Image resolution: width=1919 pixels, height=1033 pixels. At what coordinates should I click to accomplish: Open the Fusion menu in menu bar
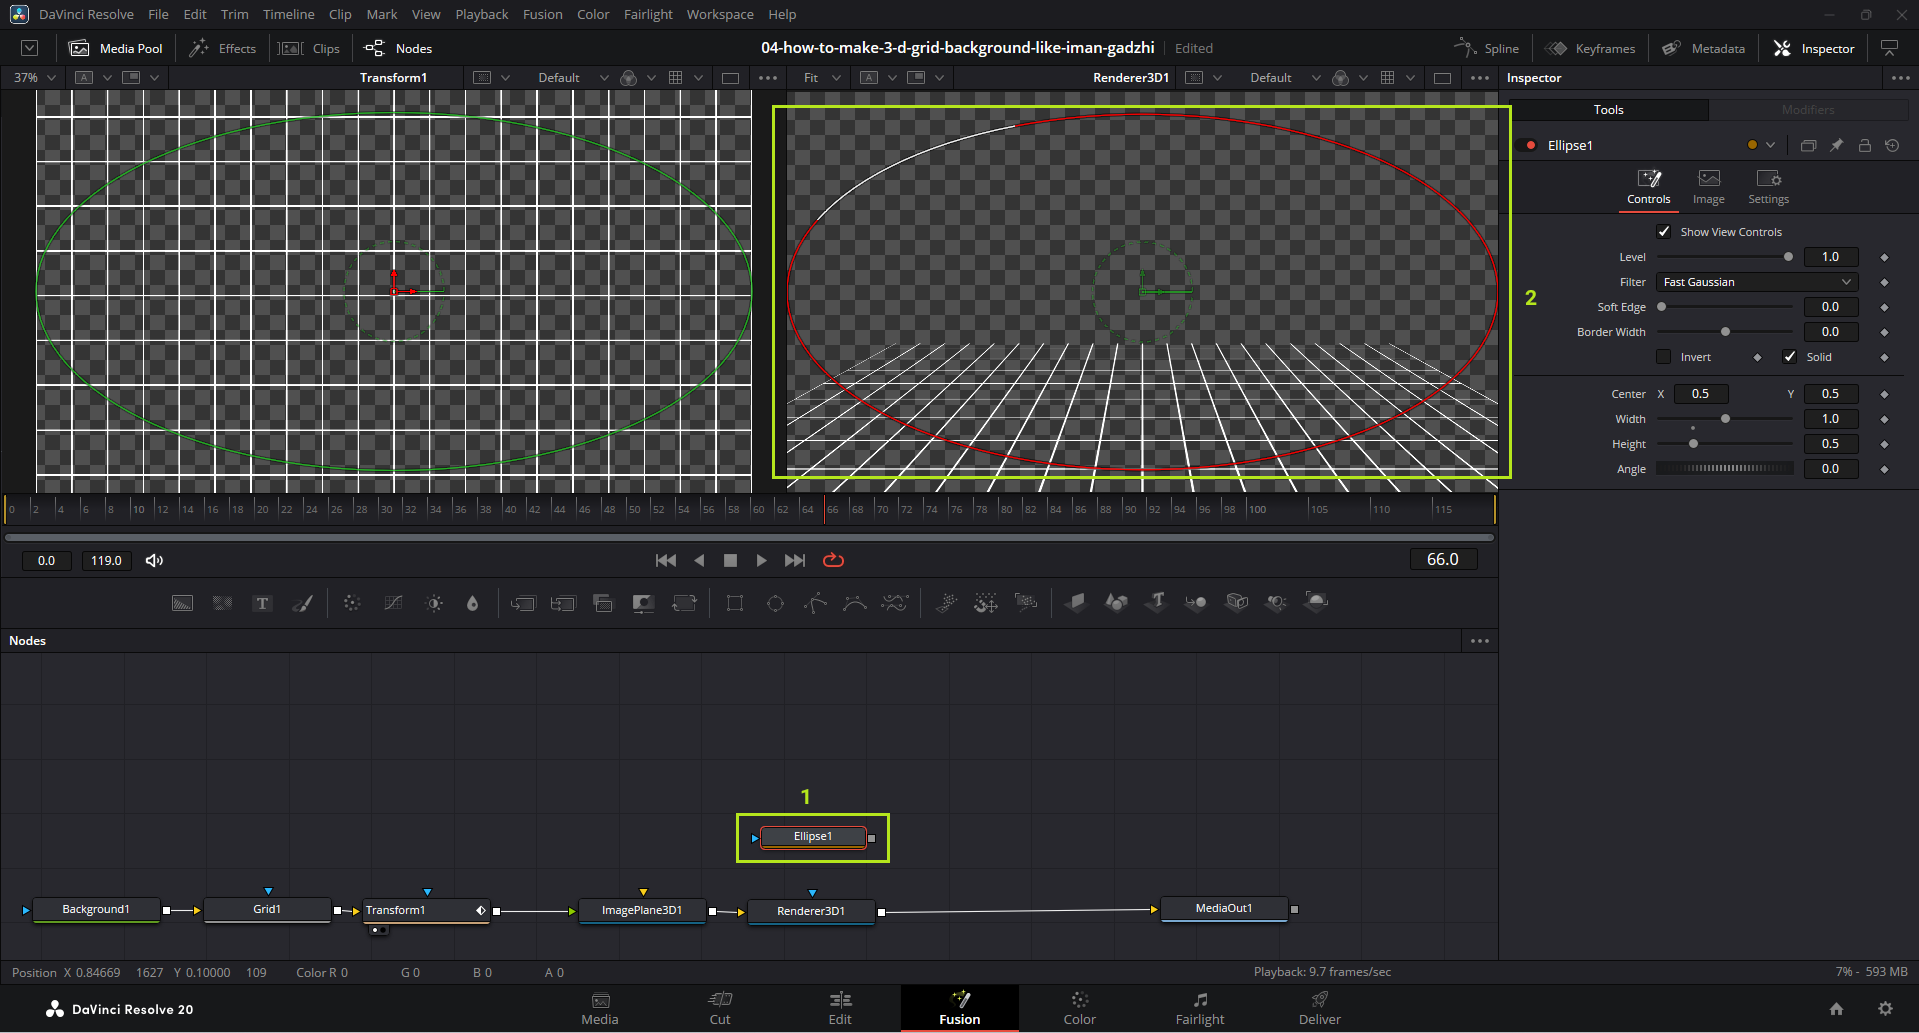click(542, 15)
